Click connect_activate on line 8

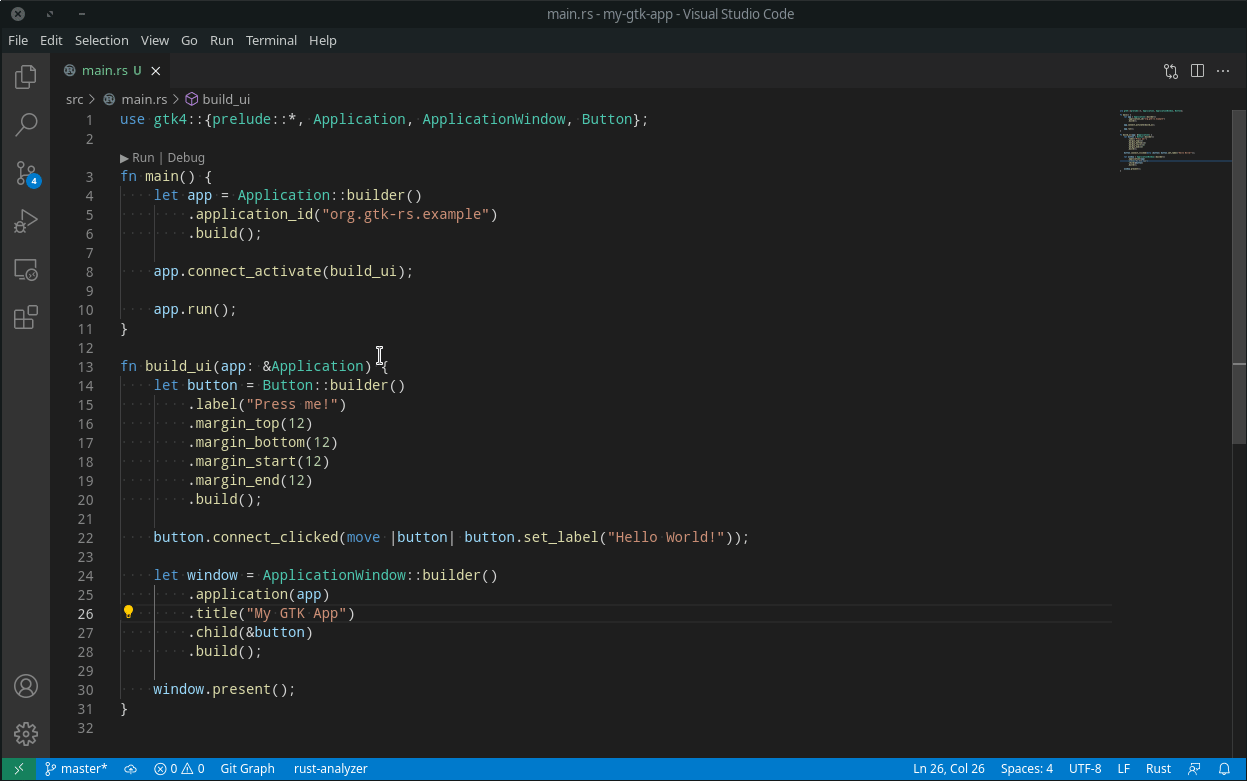(254, 271)
